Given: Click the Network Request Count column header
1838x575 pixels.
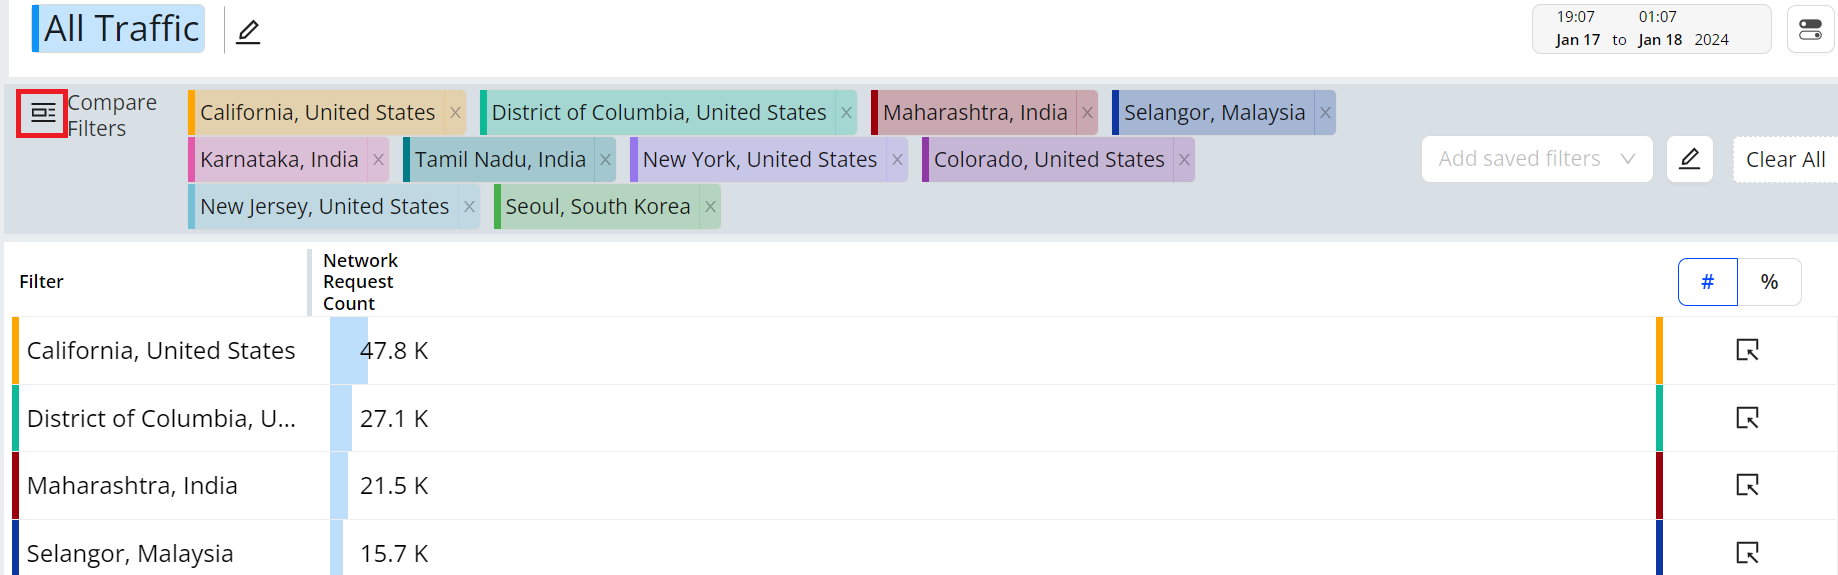Looking at the screenshot, I should click(360, 282).
